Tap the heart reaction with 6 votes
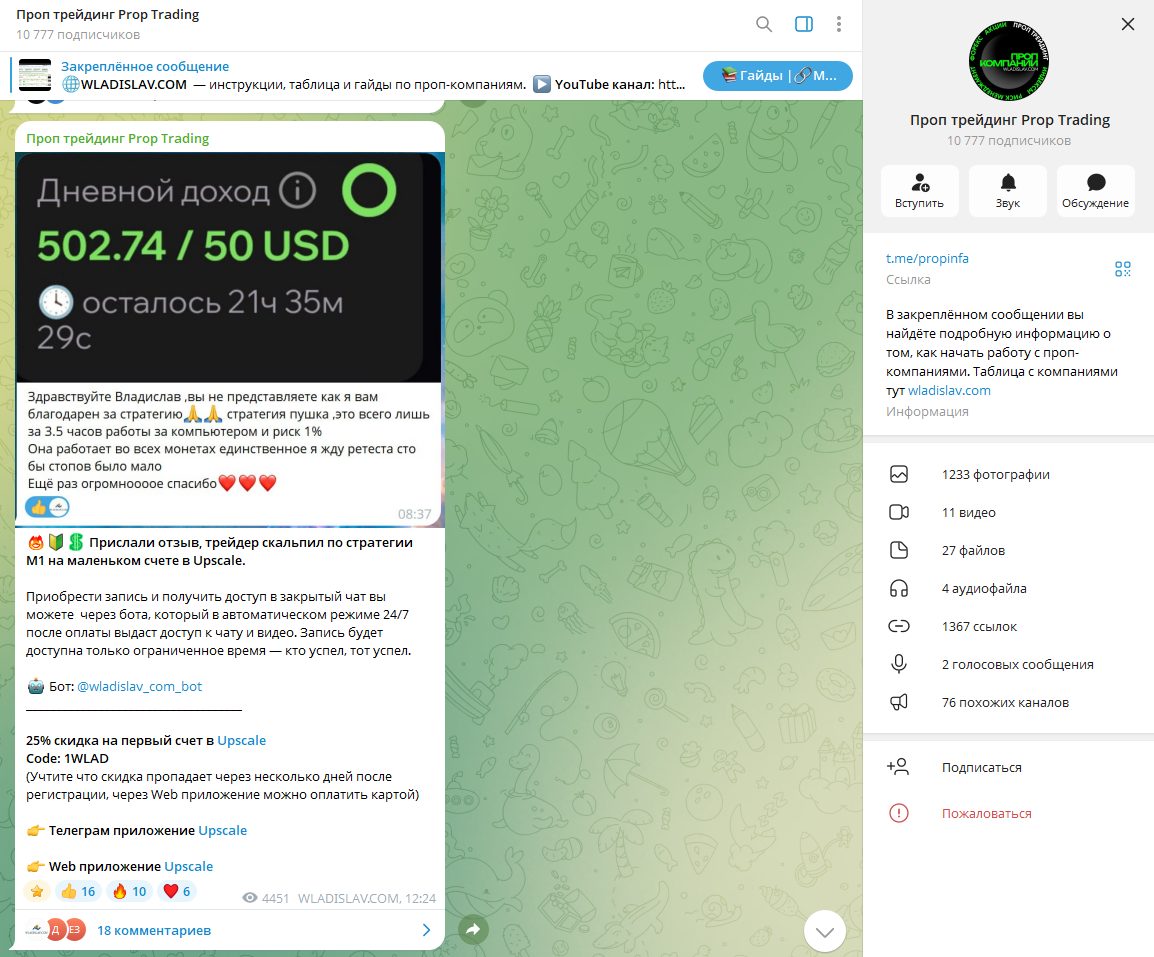Screen dimensions: 1154x957 [177, 891]
